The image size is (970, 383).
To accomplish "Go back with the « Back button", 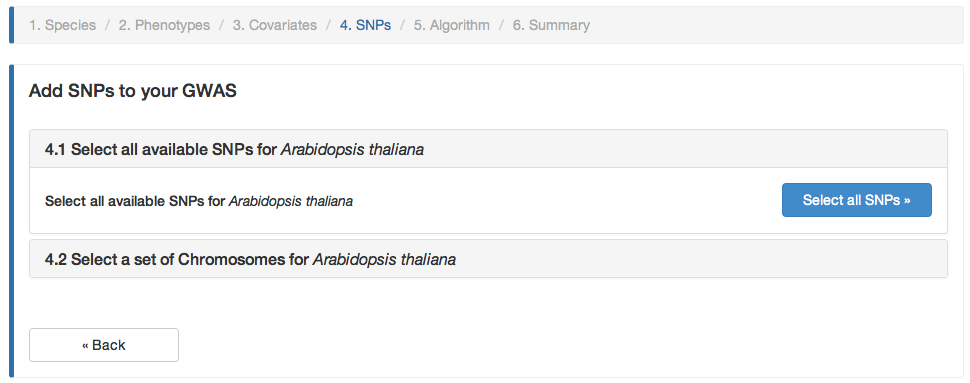I will pos(104,345).
